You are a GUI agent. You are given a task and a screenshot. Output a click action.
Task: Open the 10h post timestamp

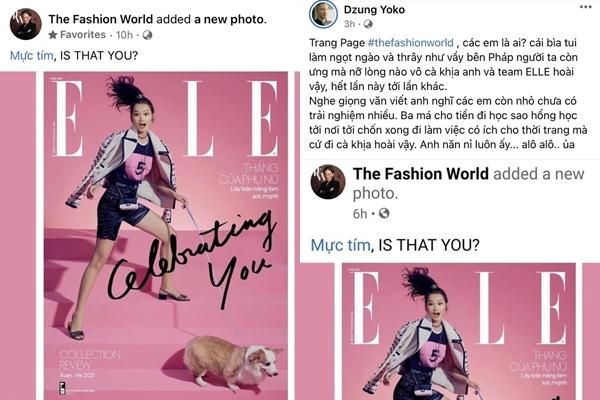[x=124, y=35]
